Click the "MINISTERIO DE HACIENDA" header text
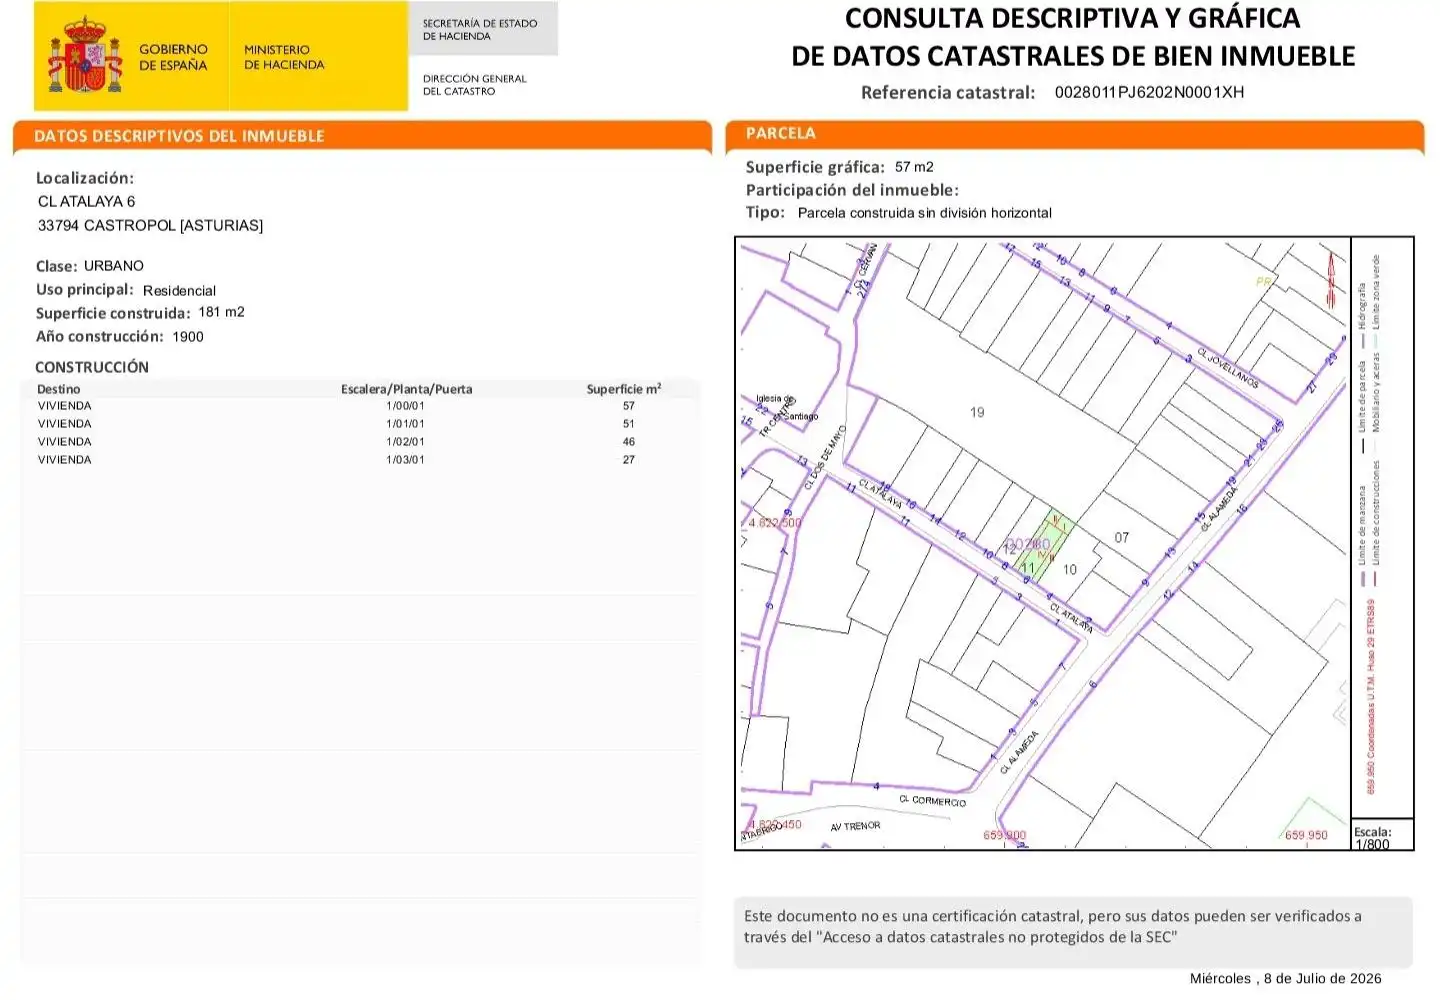Image resolution: width=1440 pixels, height=1000 pixels. click(284, 57)
